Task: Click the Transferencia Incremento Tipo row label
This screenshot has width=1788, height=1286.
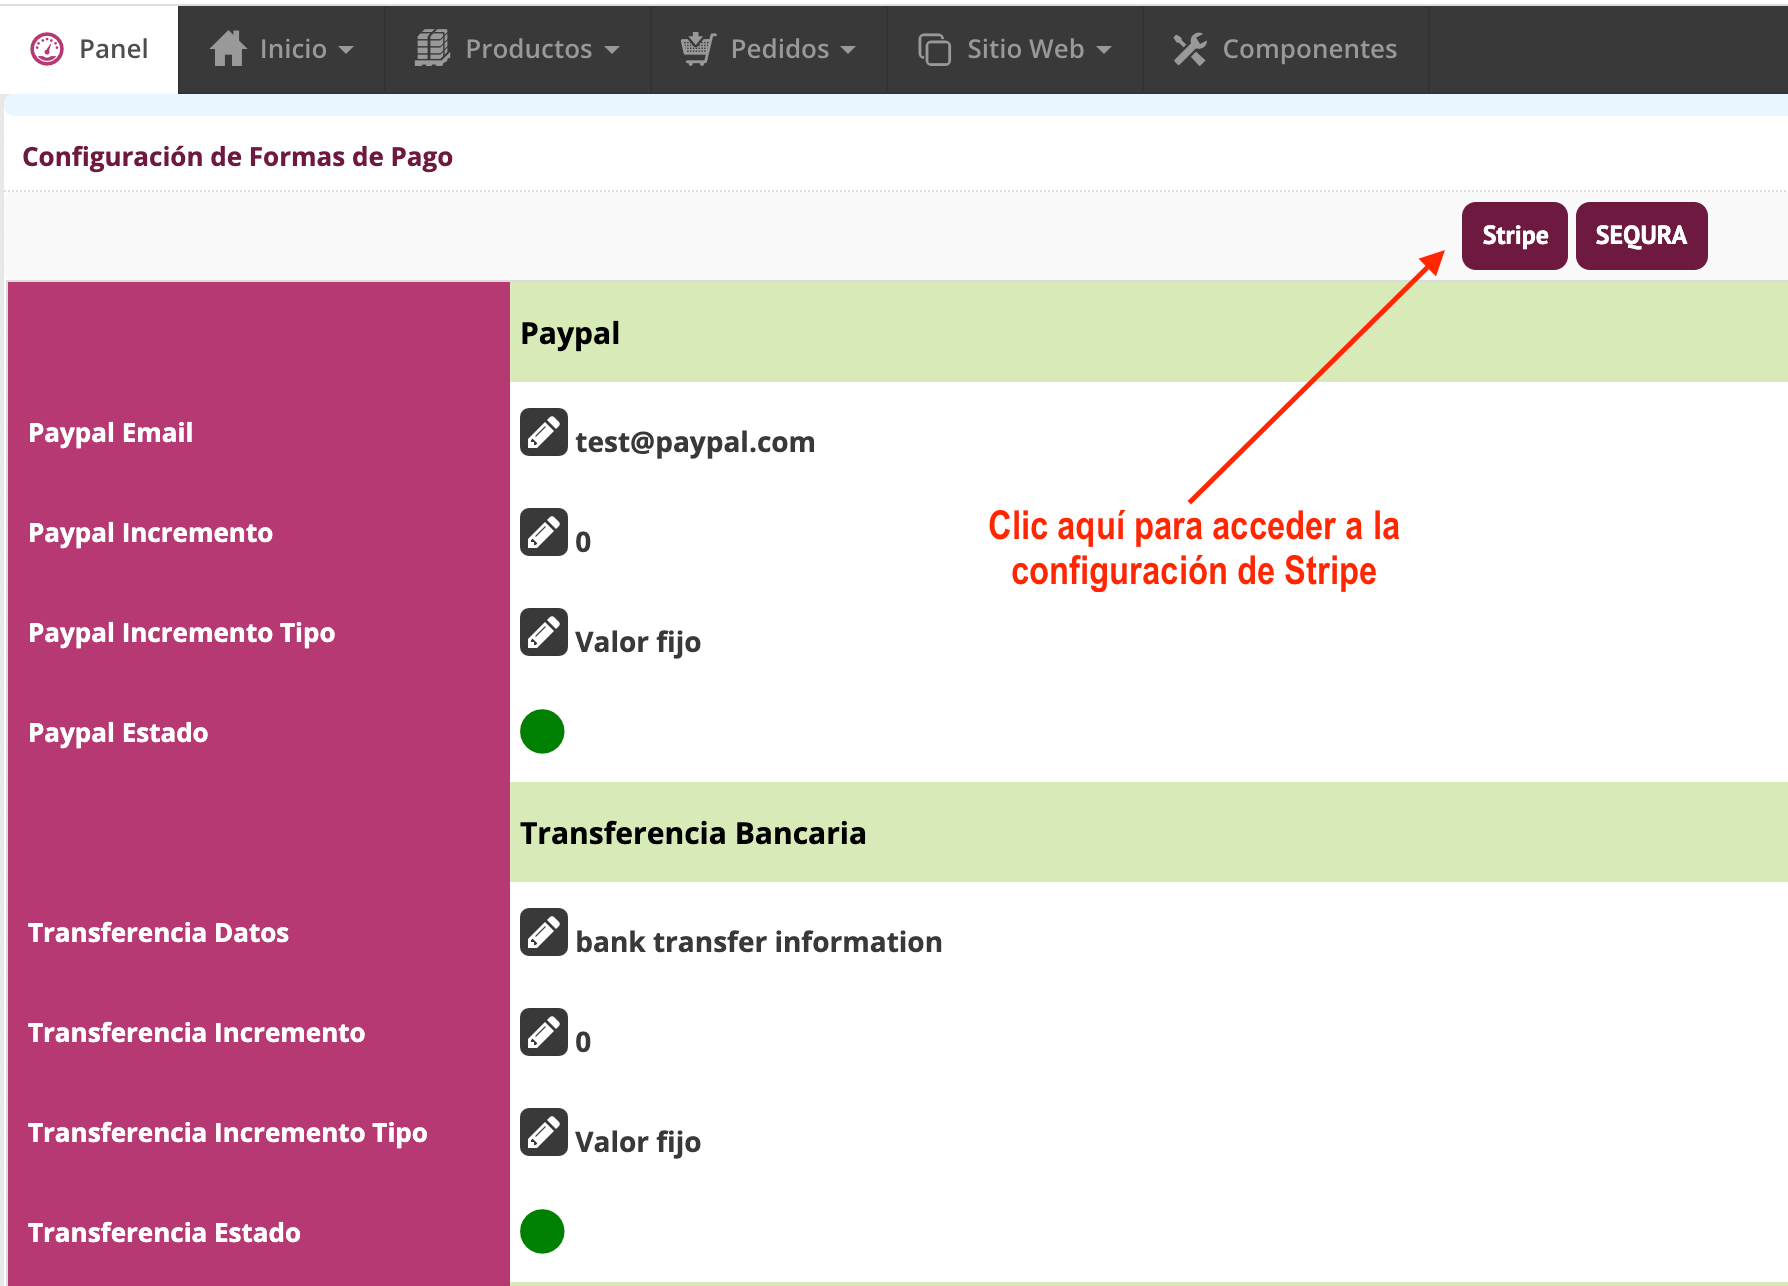Action: (x=228, y=1133)
